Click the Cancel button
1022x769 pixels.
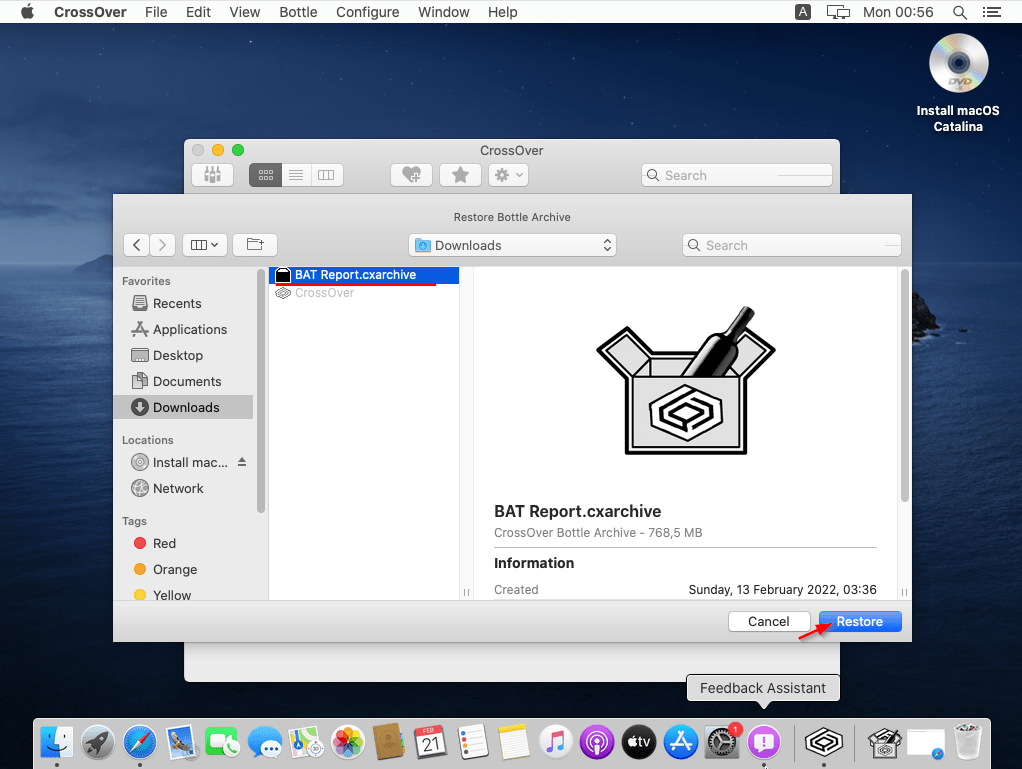click(768, 621)
